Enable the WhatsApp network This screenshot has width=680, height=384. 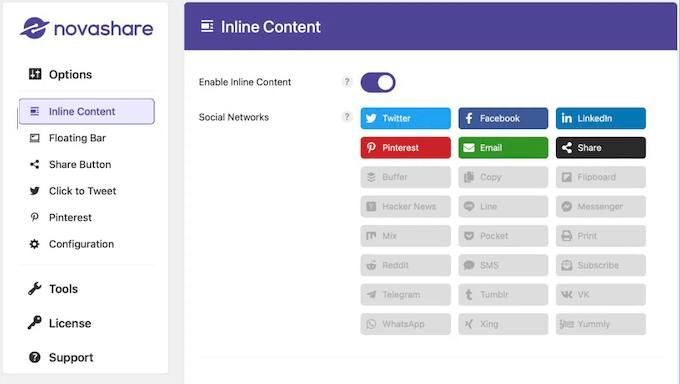pos(405,324)
